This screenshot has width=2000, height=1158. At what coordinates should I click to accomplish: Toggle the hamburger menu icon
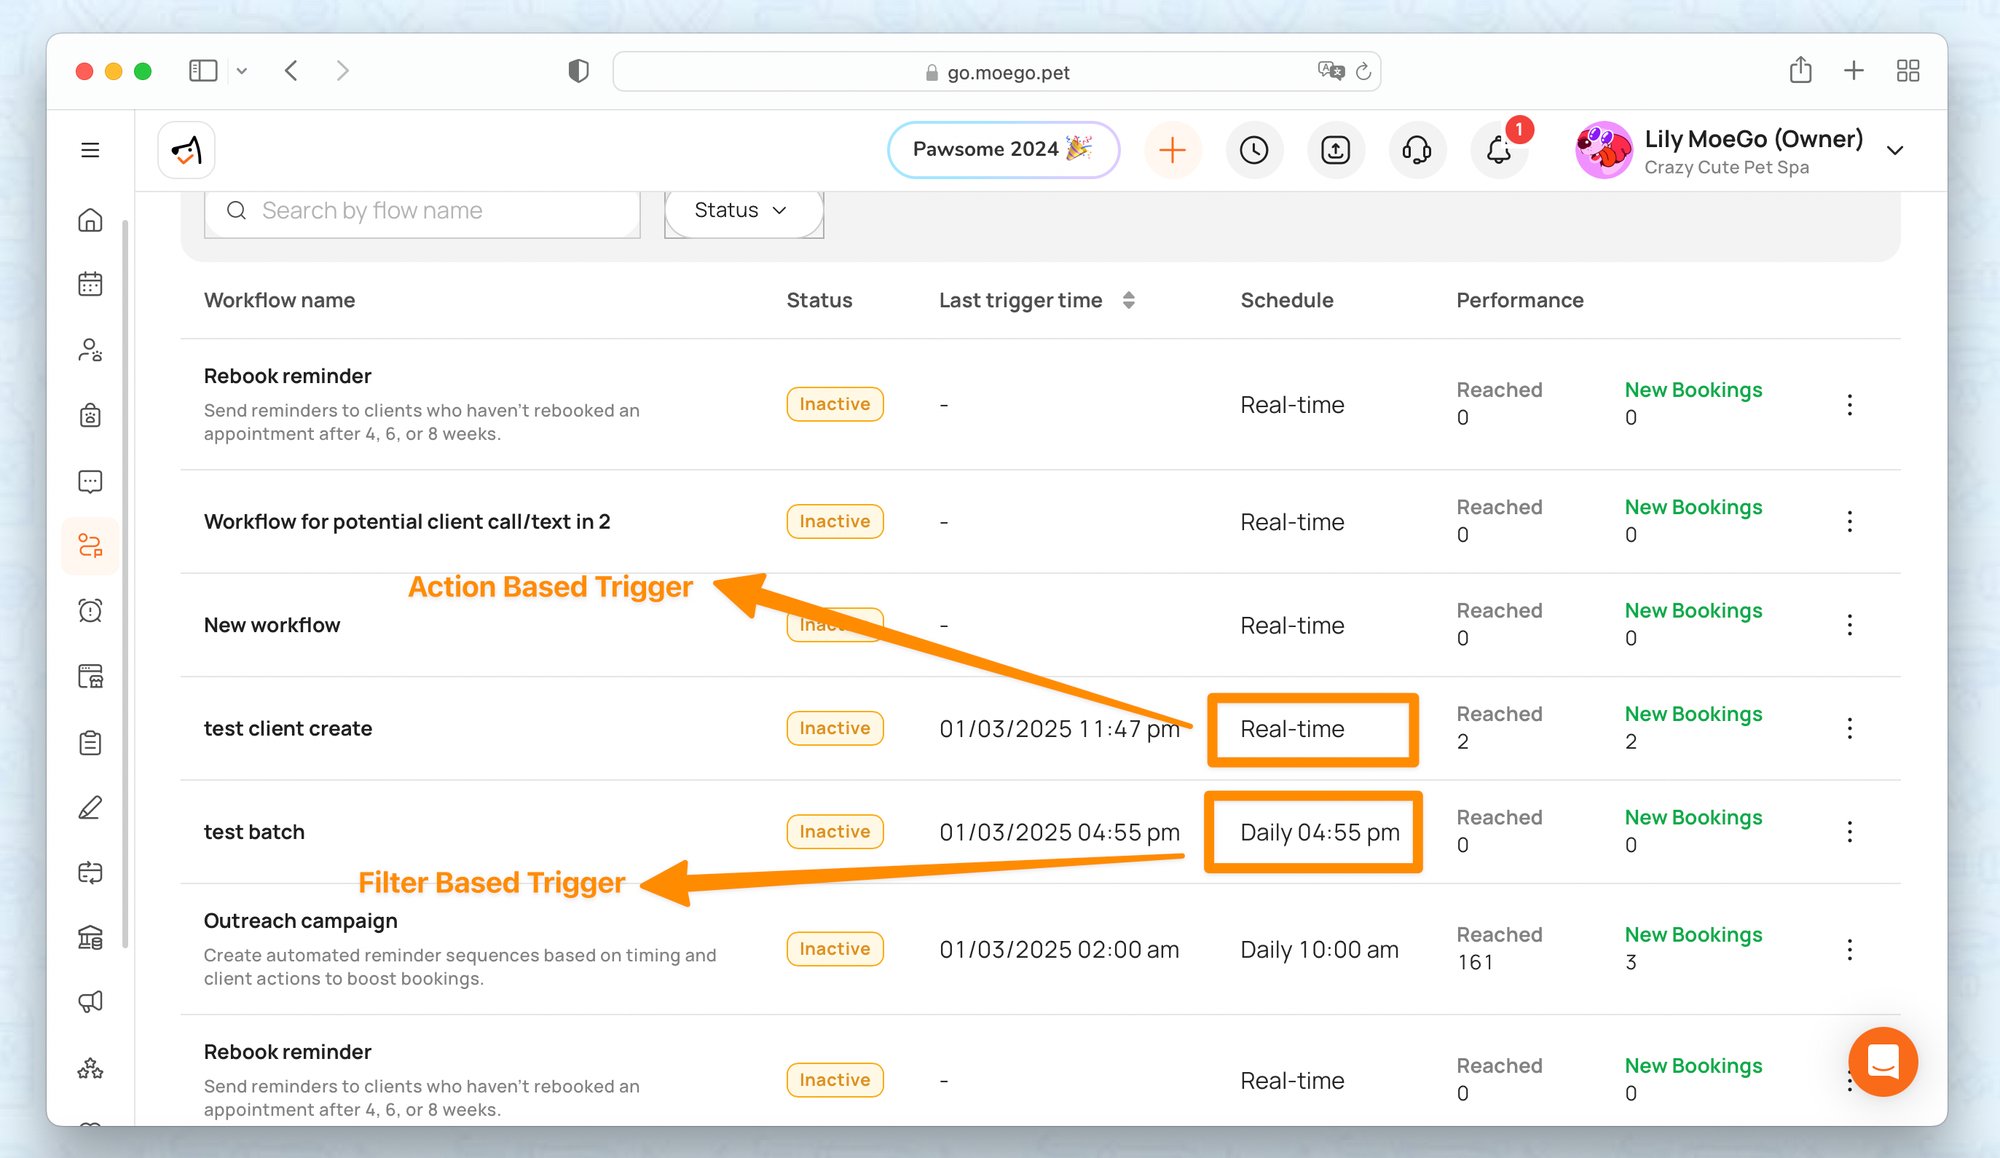pos(90,150)
